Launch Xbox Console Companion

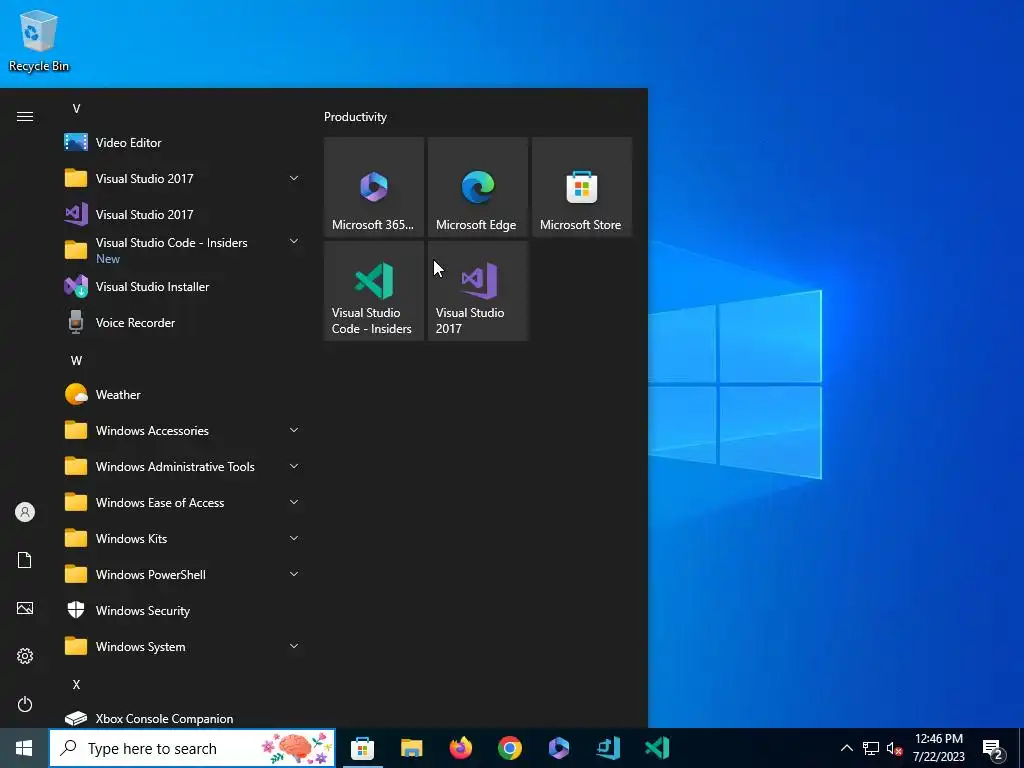183,718
